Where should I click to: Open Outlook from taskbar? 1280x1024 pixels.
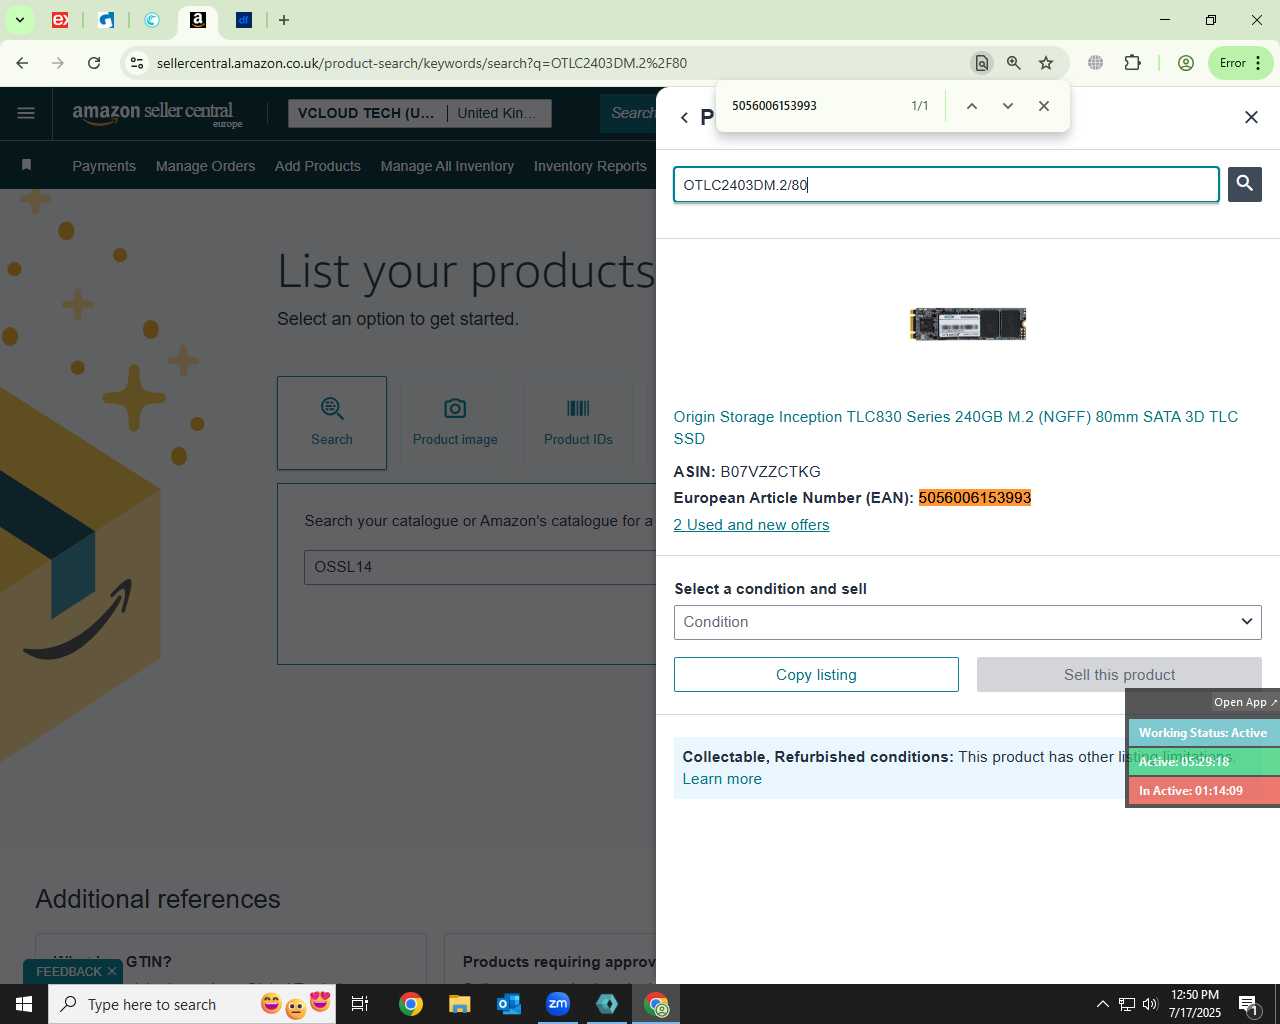tap(509, 1004)
